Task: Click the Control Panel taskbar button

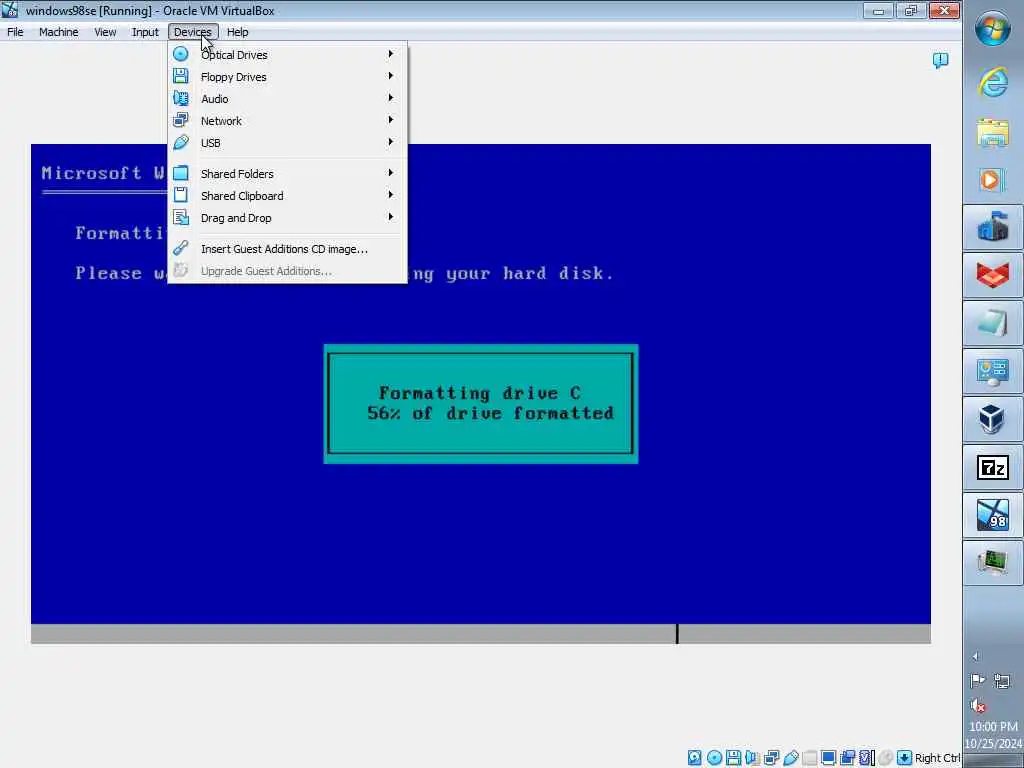Action: pos(993,371)
